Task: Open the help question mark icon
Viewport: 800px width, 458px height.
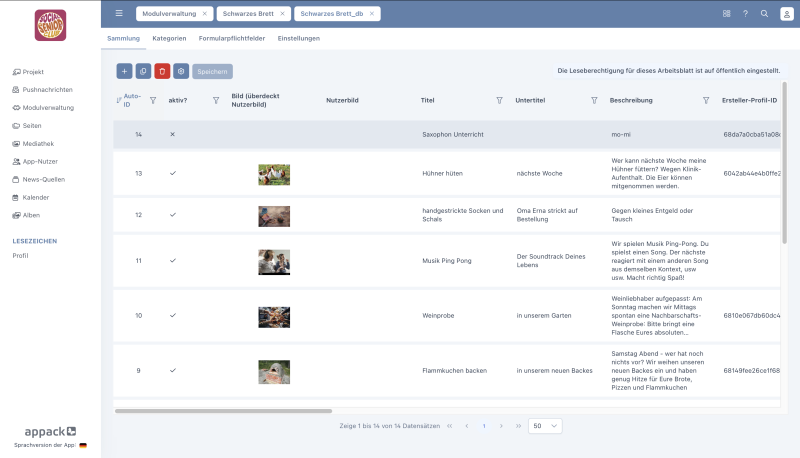Action: pyautogui.click(x=745, y=14)
